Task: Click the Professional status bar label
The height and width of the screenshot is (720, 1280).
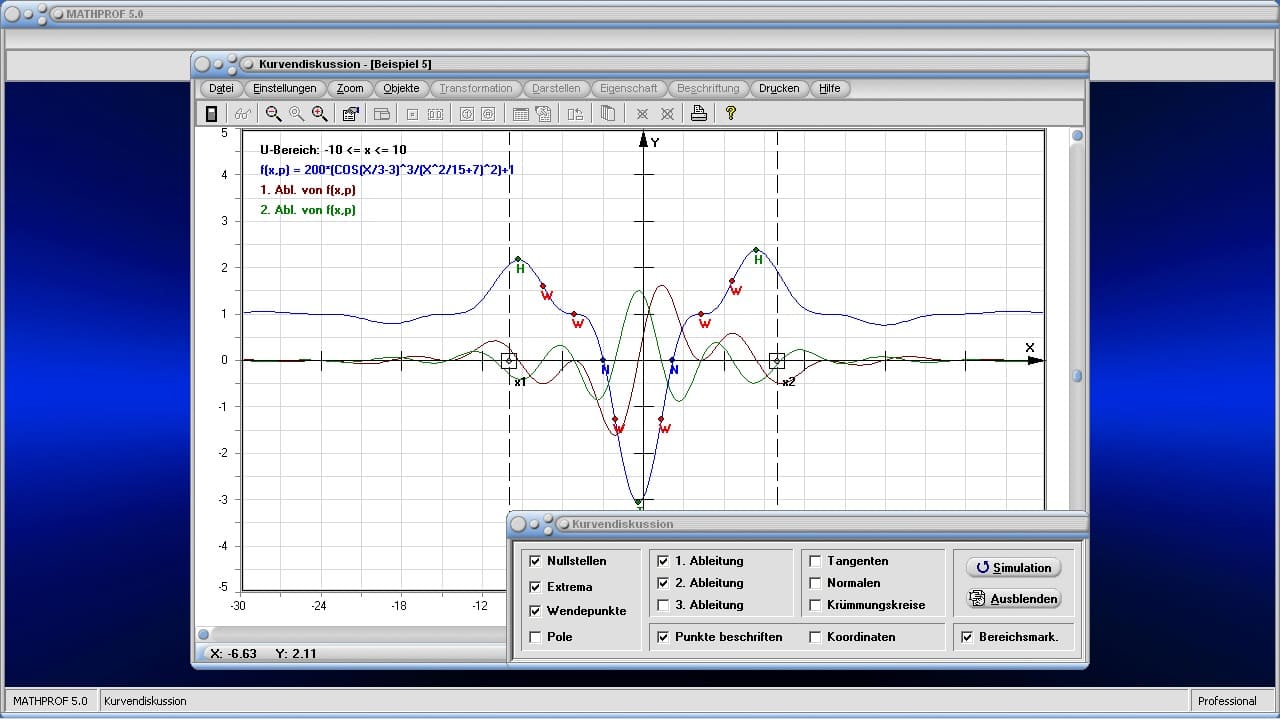Action: click(x=1227, y=701)
